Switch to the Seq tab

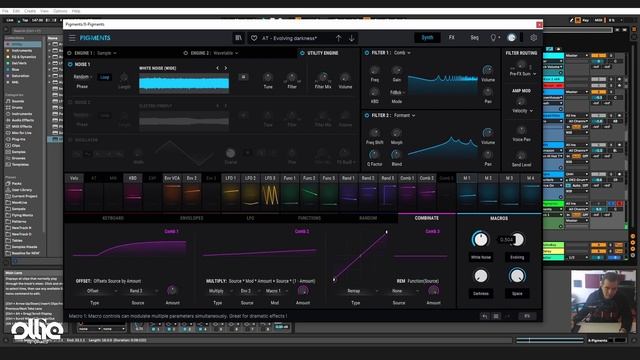click(474, 38)
